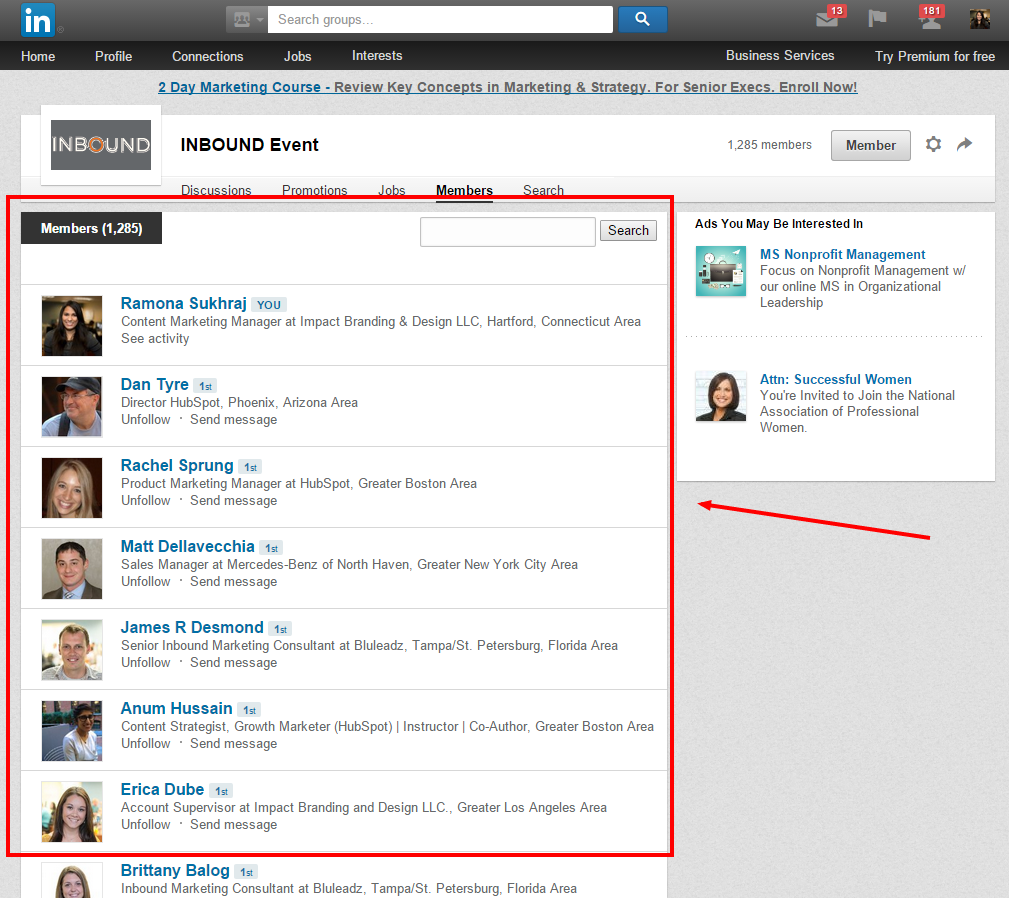1009x898 pixels.
Task: Send message to Rachel Sprung
Action: tap(234, 500)
